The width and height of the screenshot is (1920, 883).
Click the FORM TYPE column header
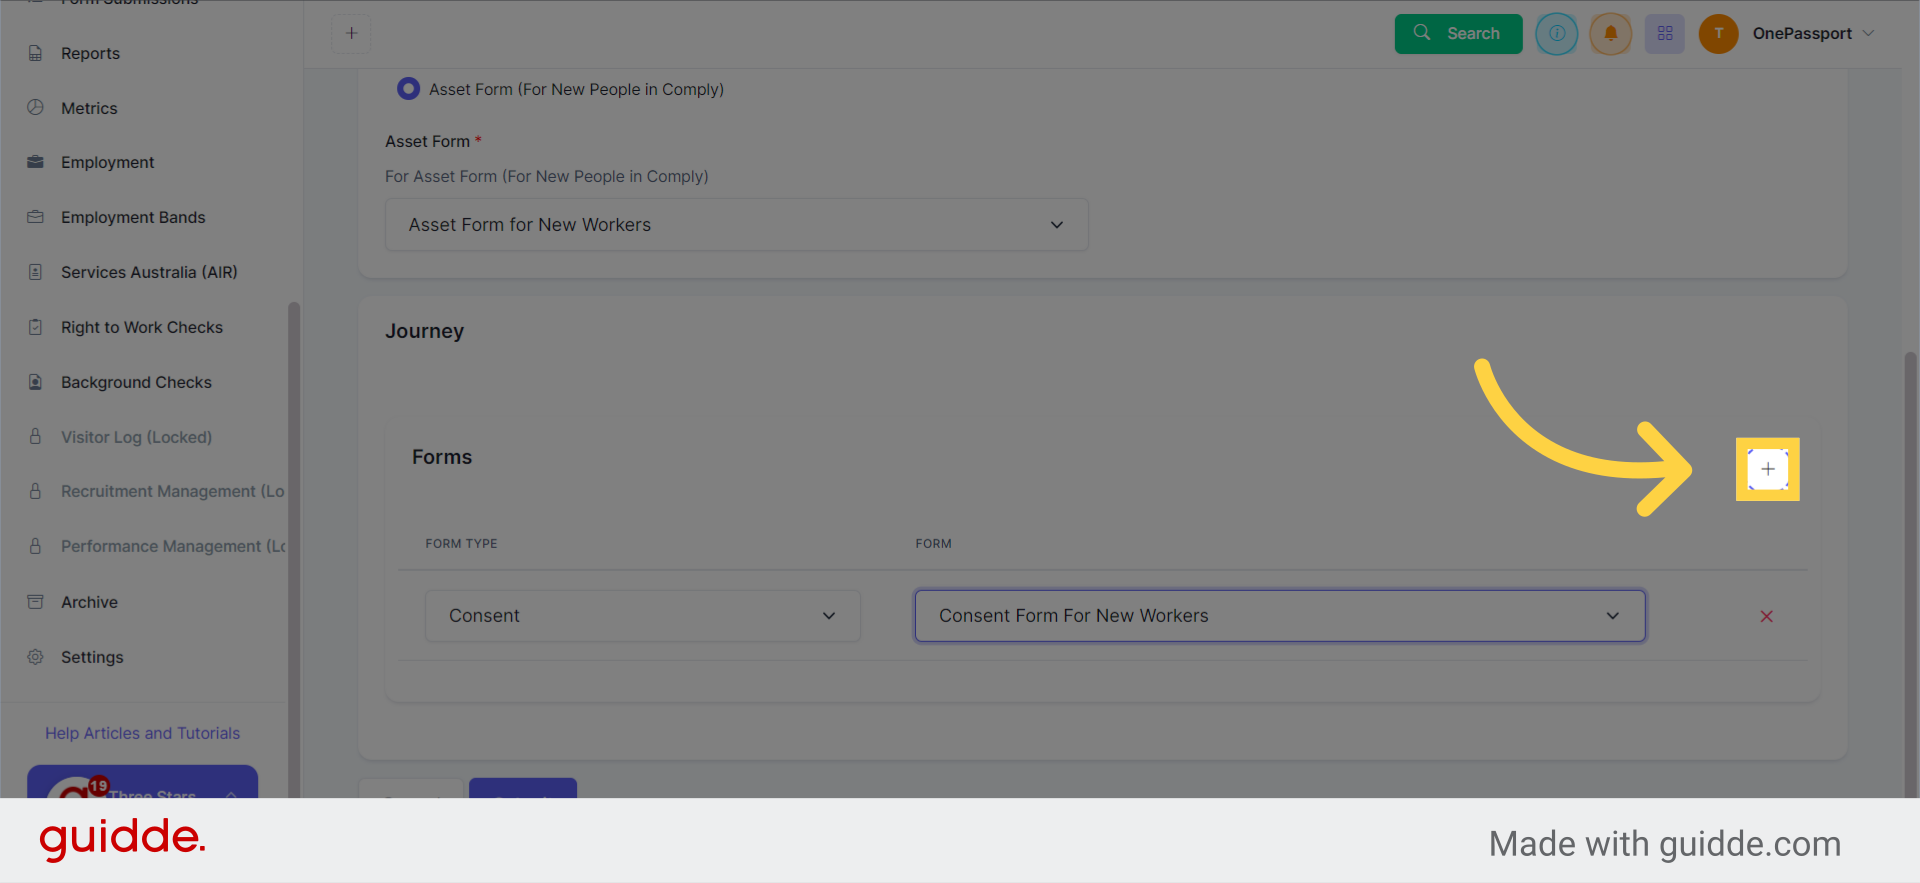tap(461, 544)
